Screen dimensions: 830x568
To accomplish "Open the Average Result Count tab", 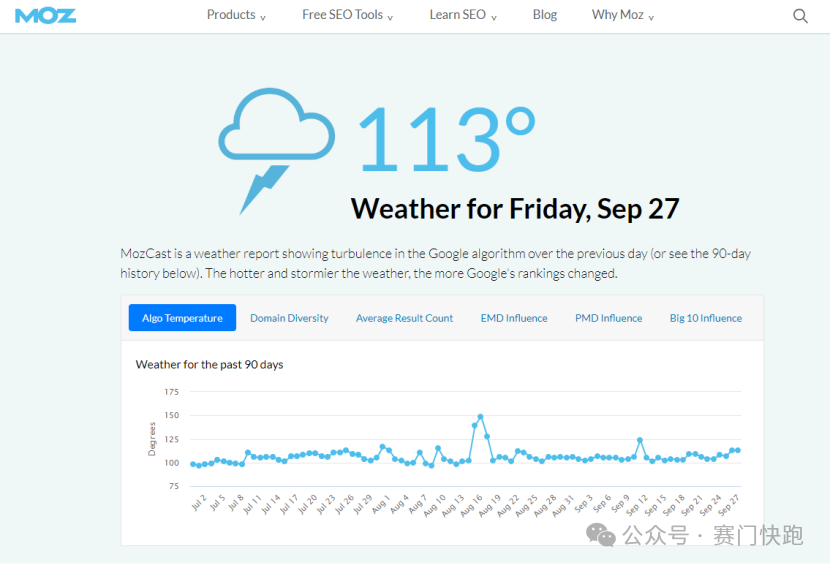I will (404, 318).
